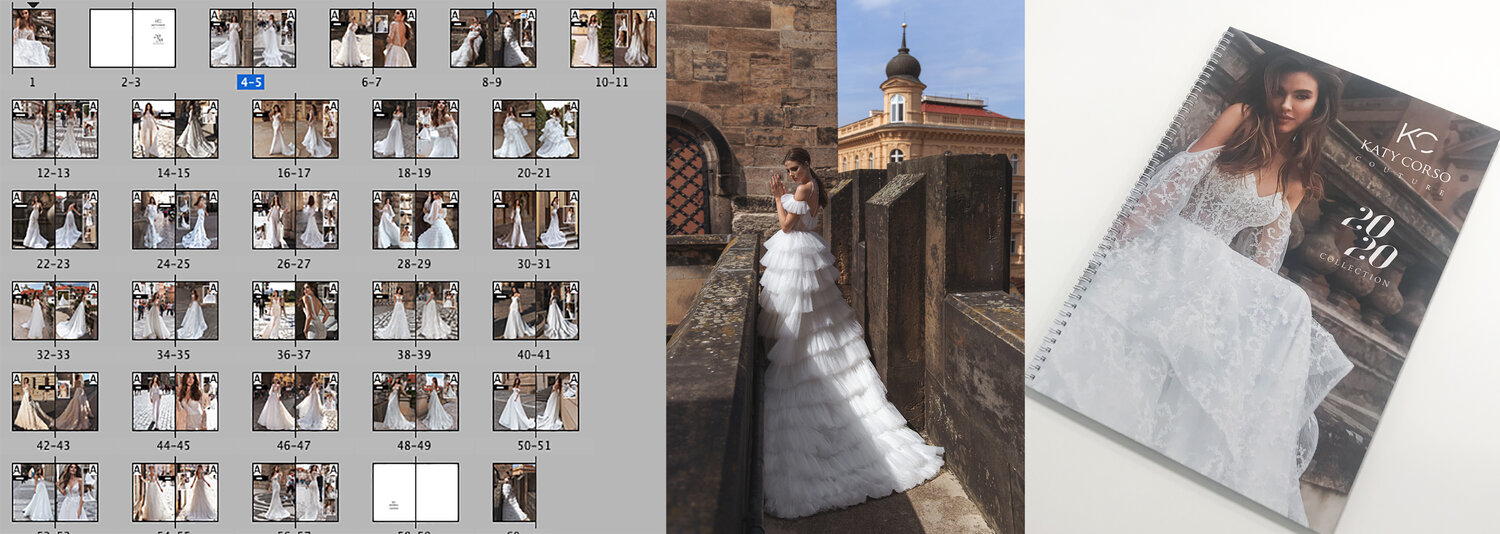The height and width of the screenshot is (534, 1500).
Task: Select the spread 8-9 thumbnail
Action: (x=493, y=39)
